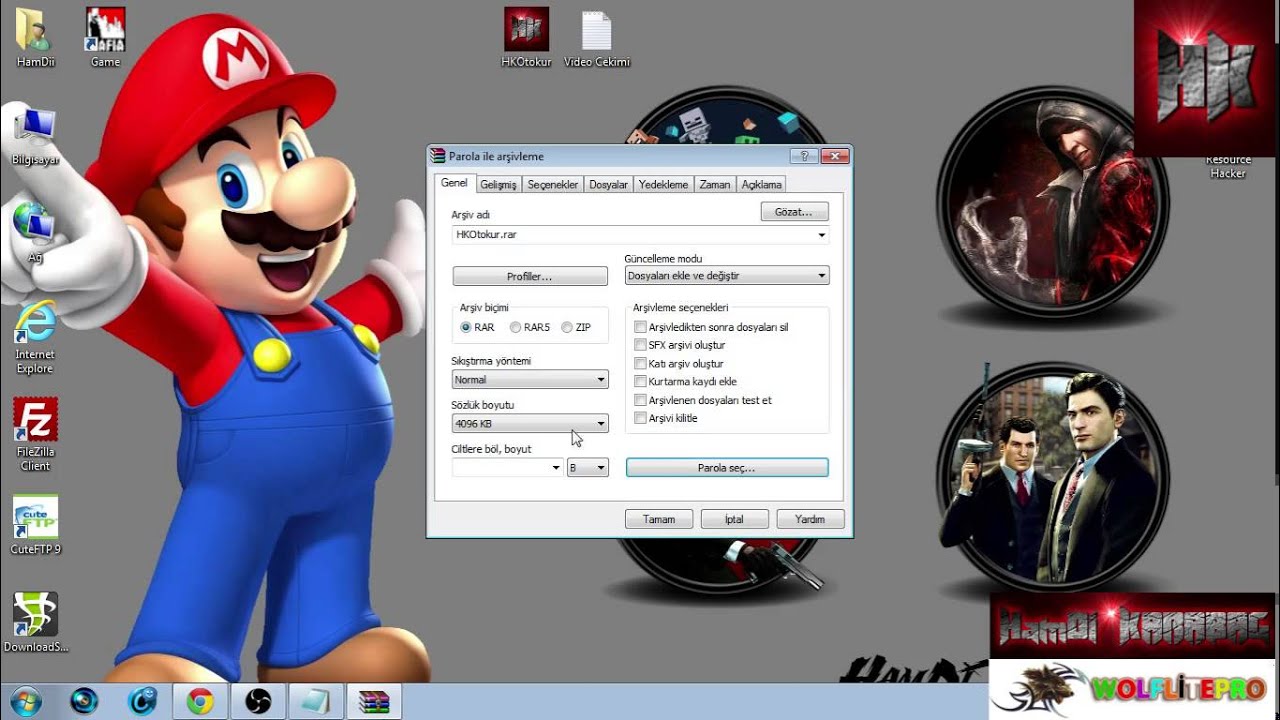1280x720 pixels.
Task: Click the Yardım help button
Action: (810, 519)
